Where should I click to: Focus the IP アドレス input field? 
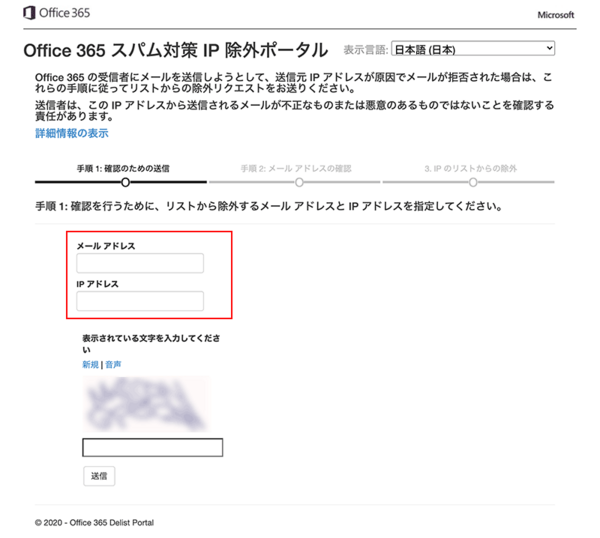point(140,301)
